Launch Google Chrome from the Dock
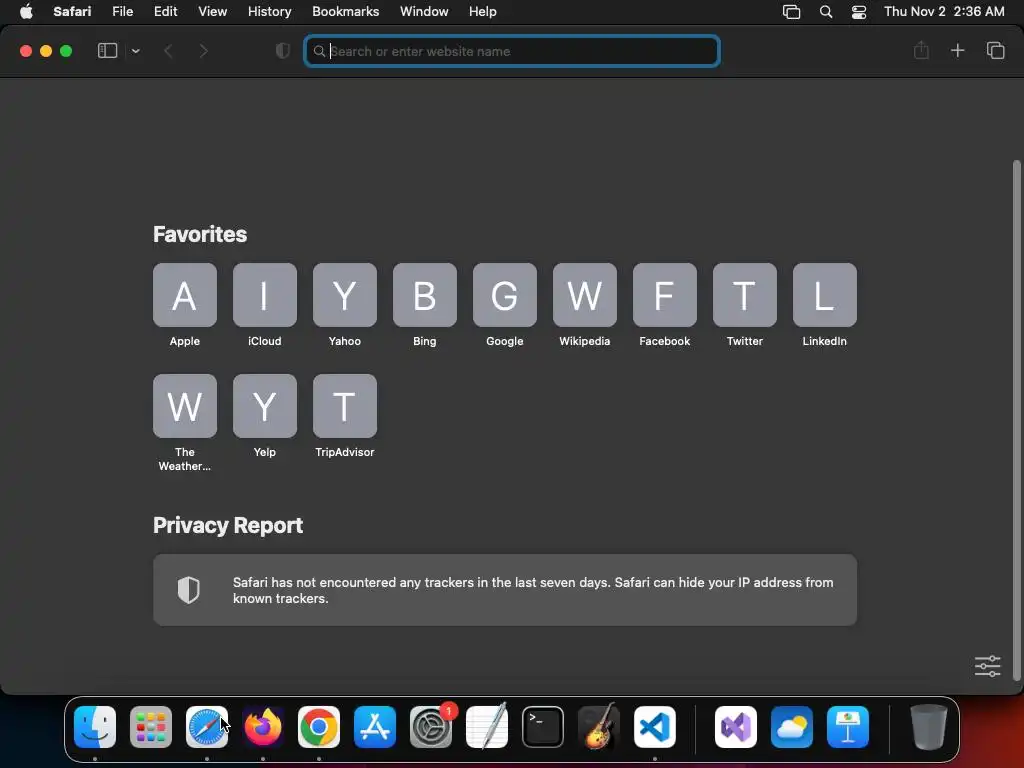The height and width of the screenshot is (768, 1024). 319,727
